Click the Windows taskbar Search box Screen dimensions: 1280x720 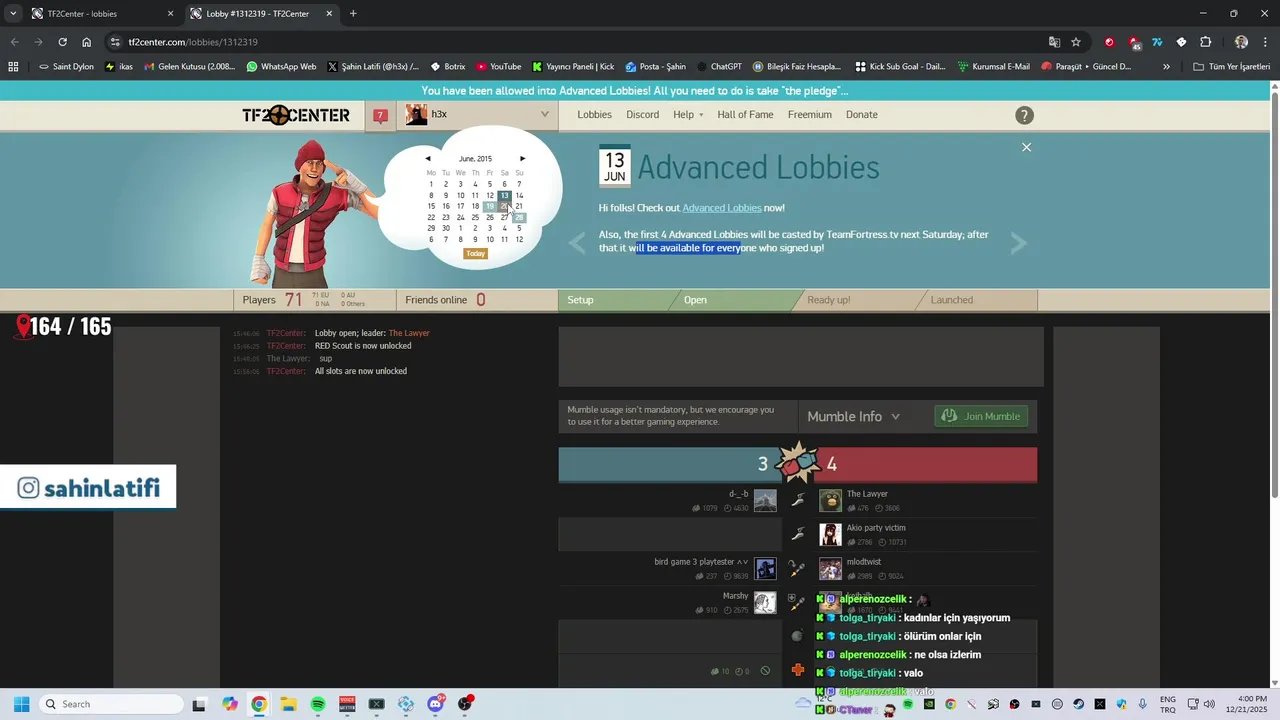110,704
